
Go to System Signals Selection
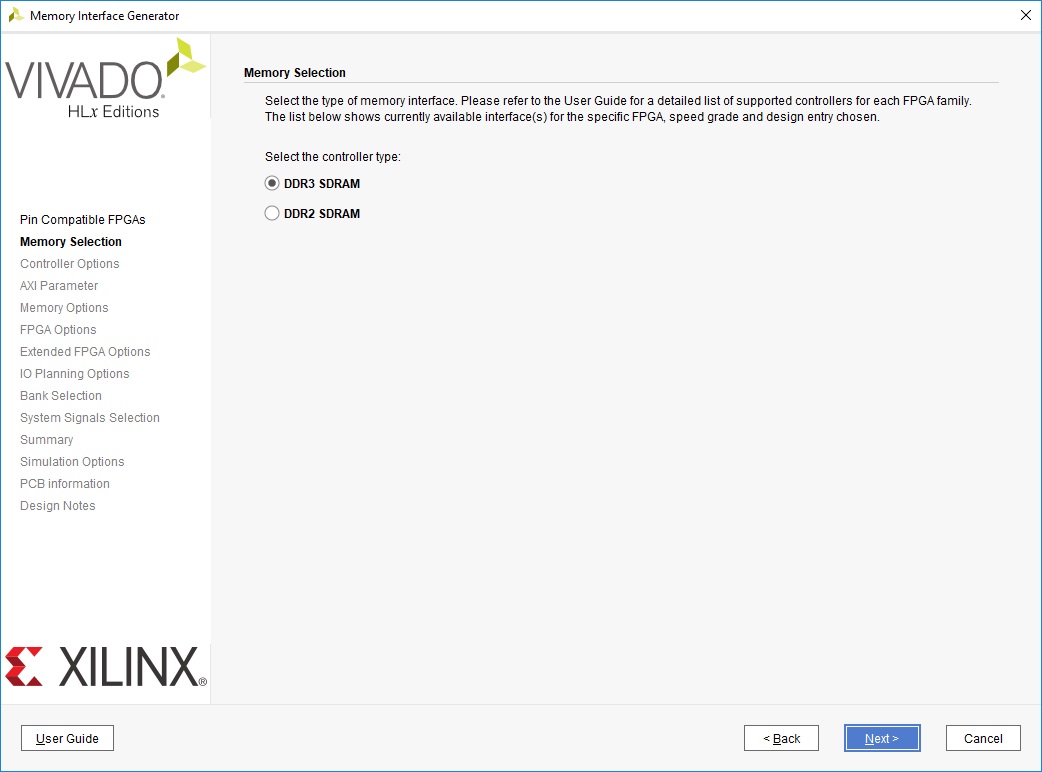tap(90, 418)
